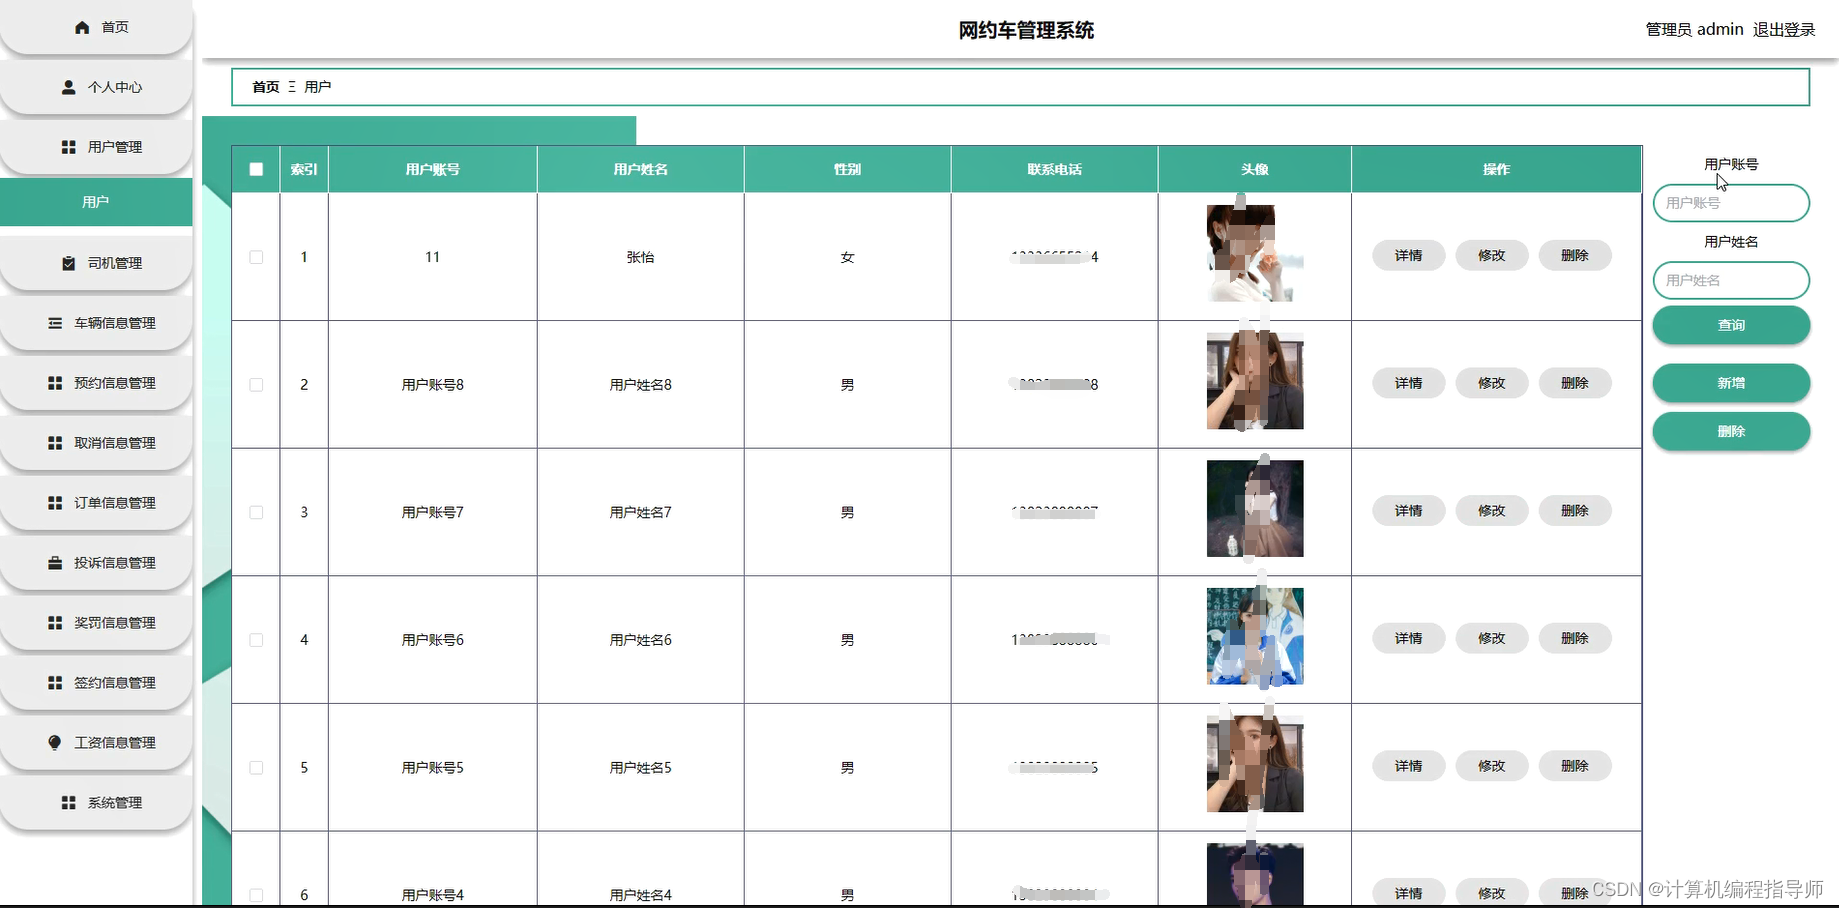Click 详情 for 用户账号6
This screenshot has width=1839, height=908.
(x=1408, y=638)
